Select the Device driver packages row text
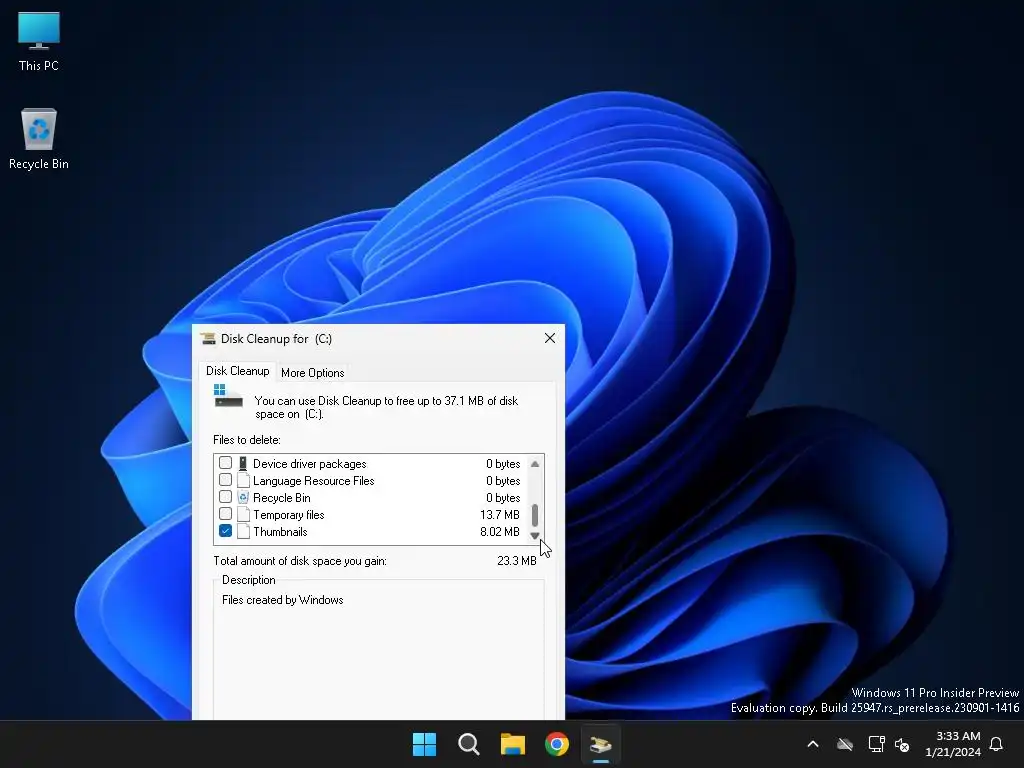1024x768 pixels. click(310, 464)
